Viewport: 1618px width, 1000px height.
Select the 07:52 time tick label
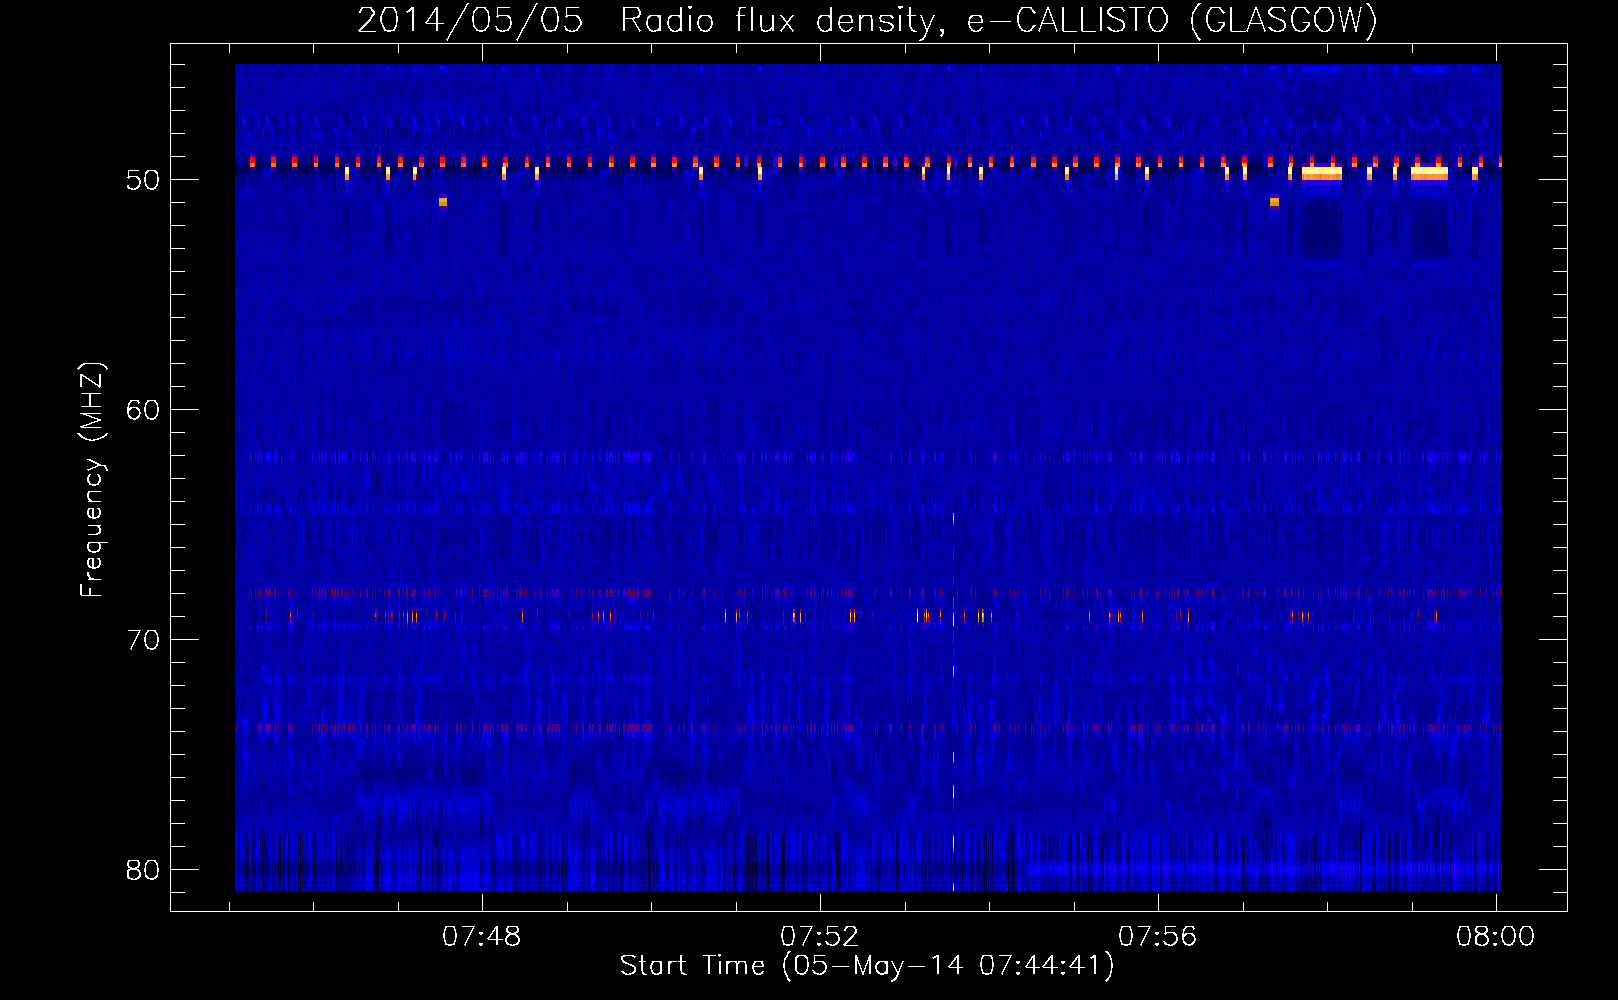(820, 937)
